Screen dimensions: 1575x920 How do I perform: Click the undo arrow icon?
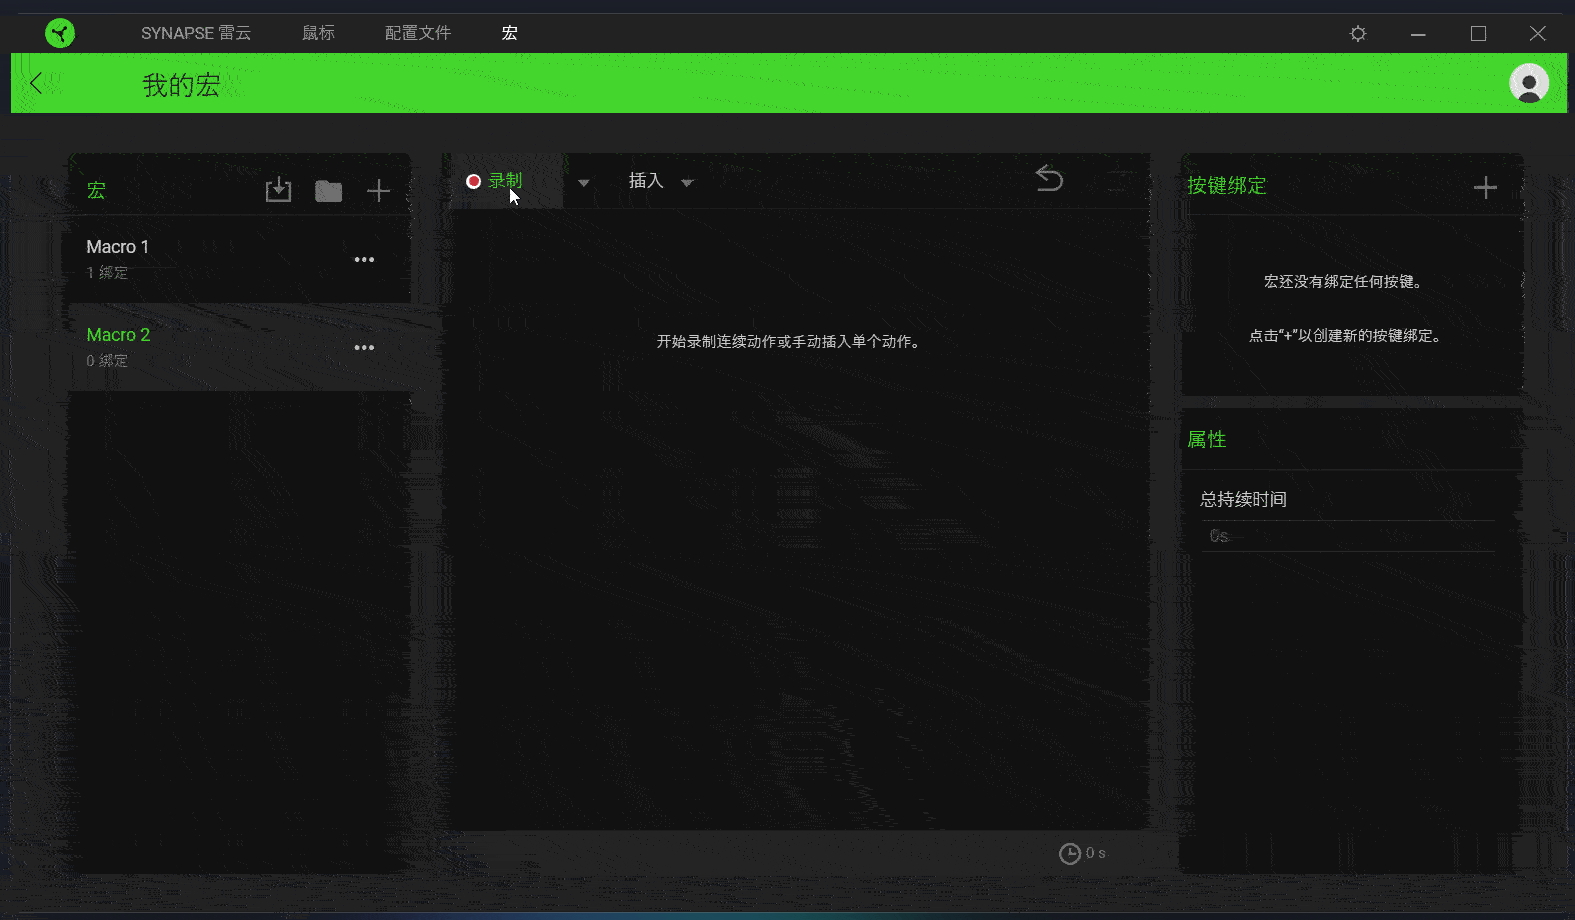pos(1049,178)
